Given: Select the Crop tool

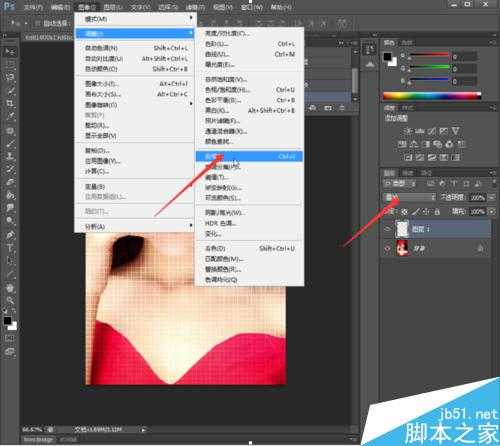Looking at the screenshot, I should point(10,103).
